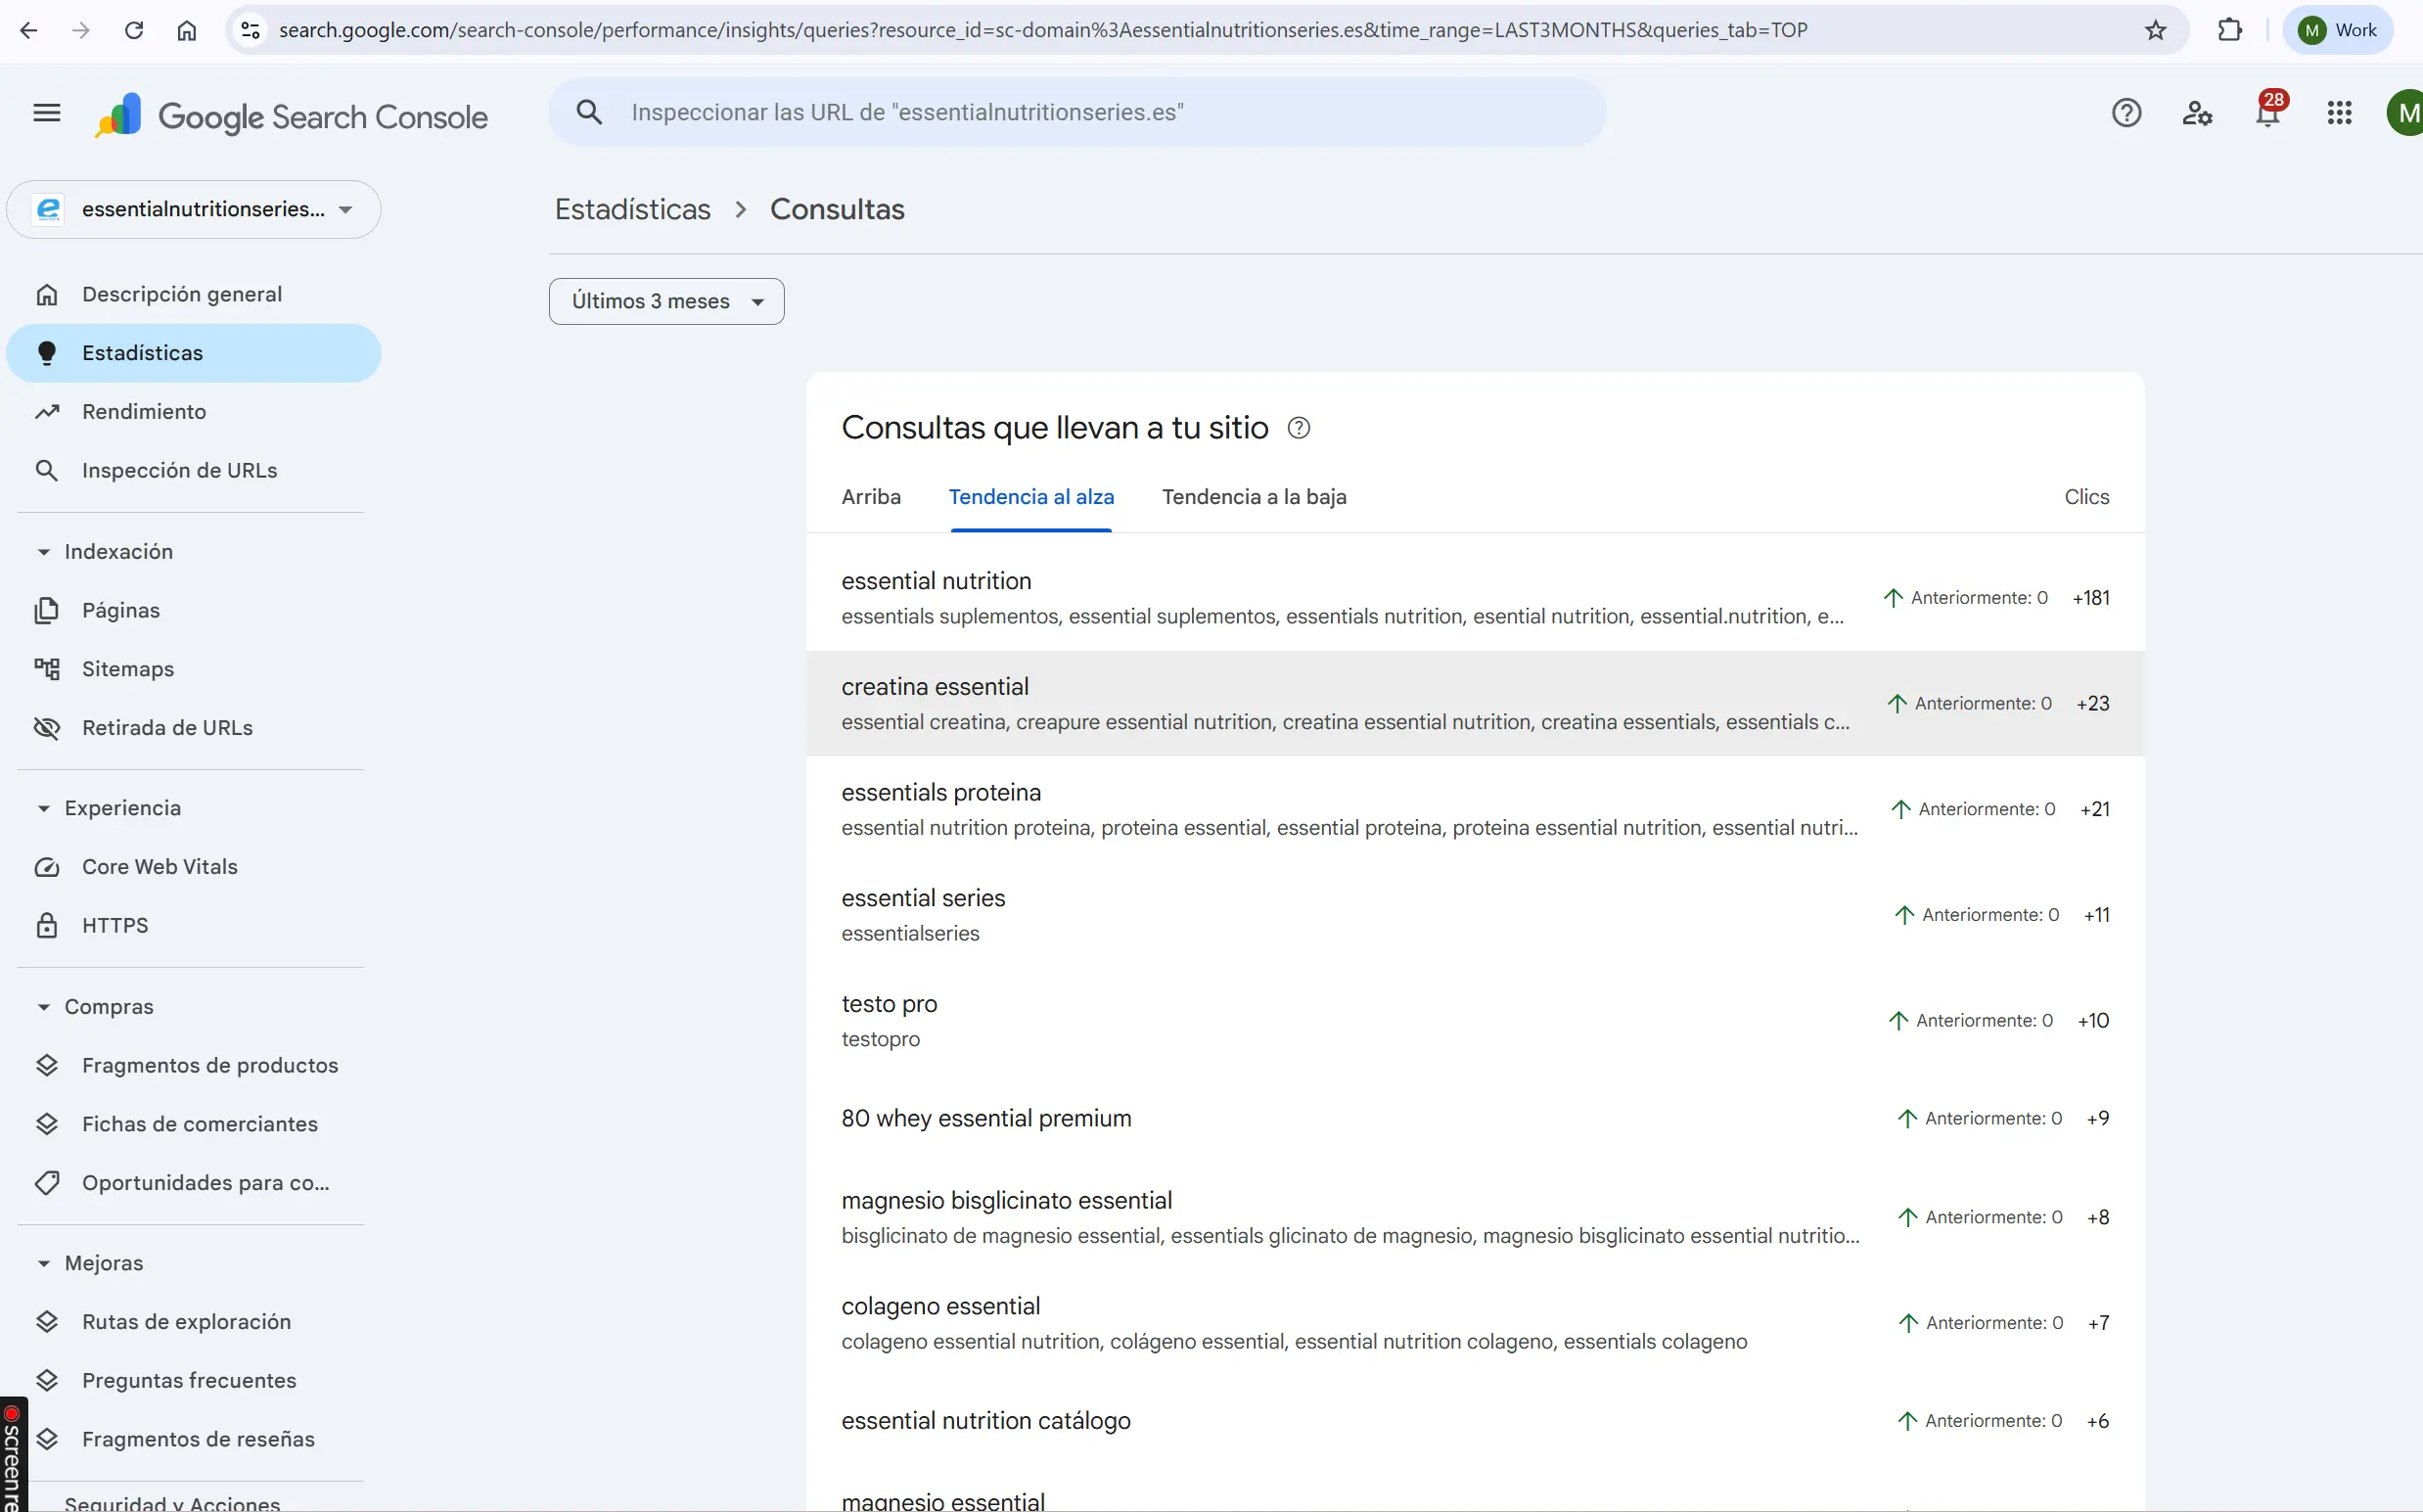The width and height of the screenshot is (2423, 1512).
Task: Click the browser address bar URL
Action: tap(1043, 30)
